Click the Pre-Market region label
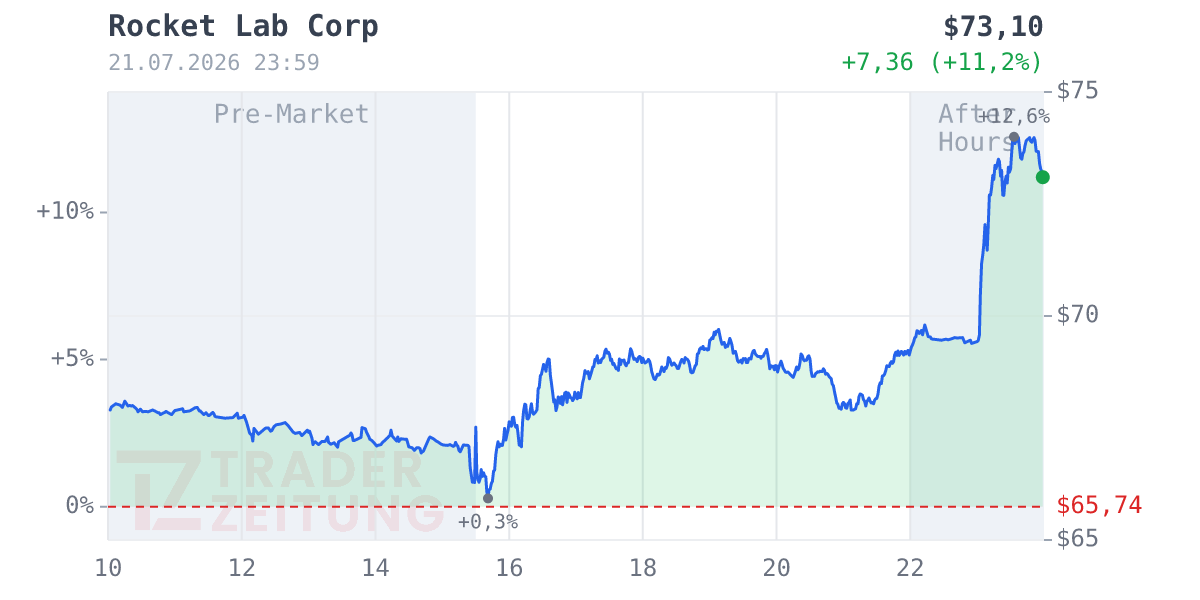1200x600 pixels. [291, 114]
